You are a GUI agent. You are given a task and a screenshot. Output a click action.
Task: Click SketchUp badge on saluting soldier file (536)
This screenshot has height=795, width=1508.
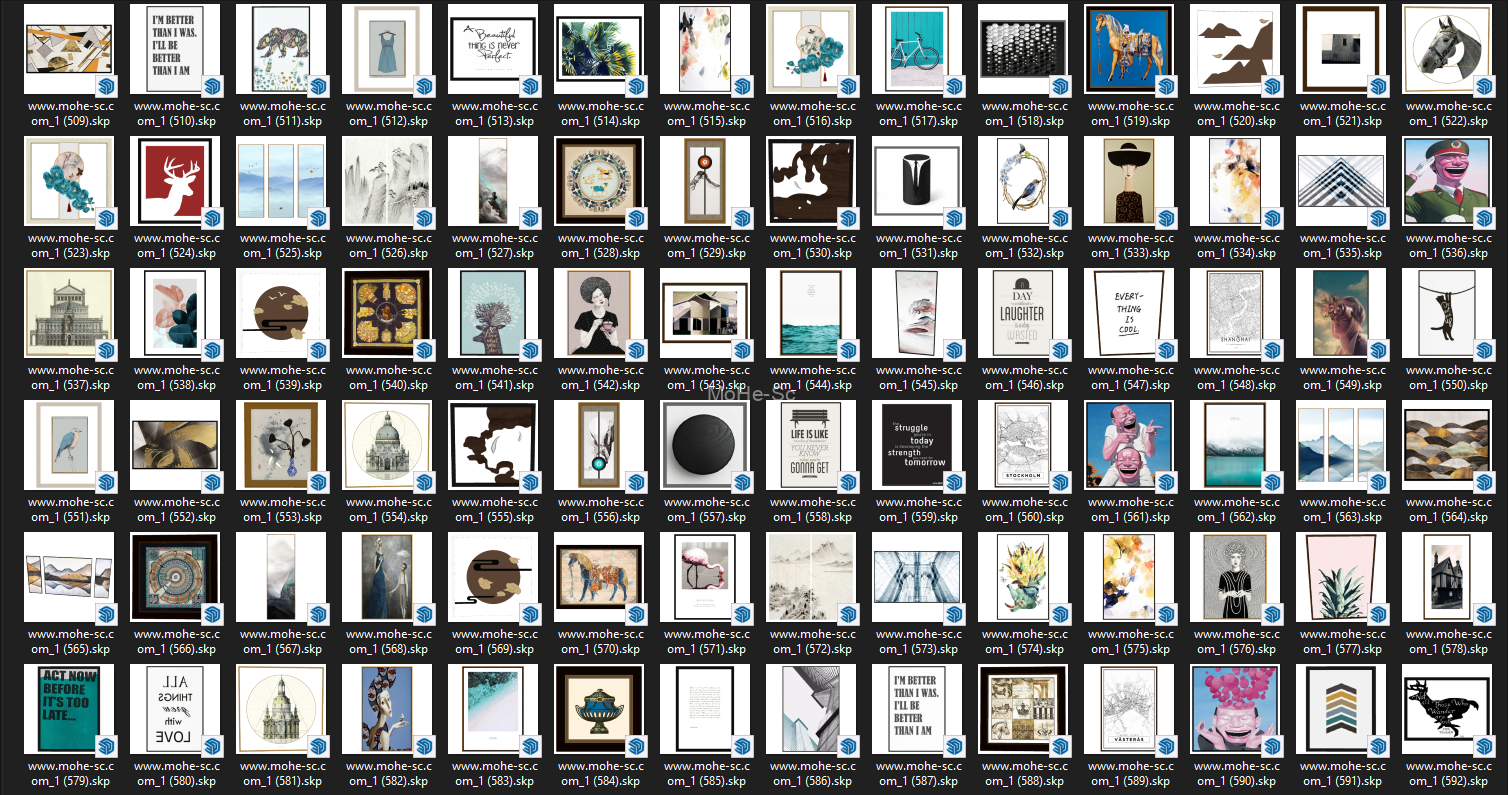1484,217
